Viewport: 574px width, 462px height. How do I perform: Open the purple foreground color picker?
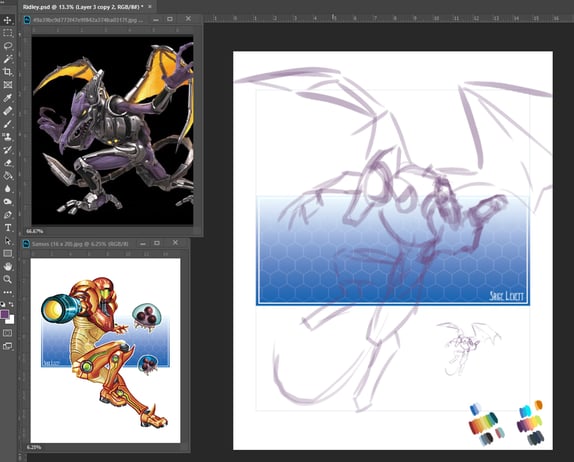tap(4, 314)
